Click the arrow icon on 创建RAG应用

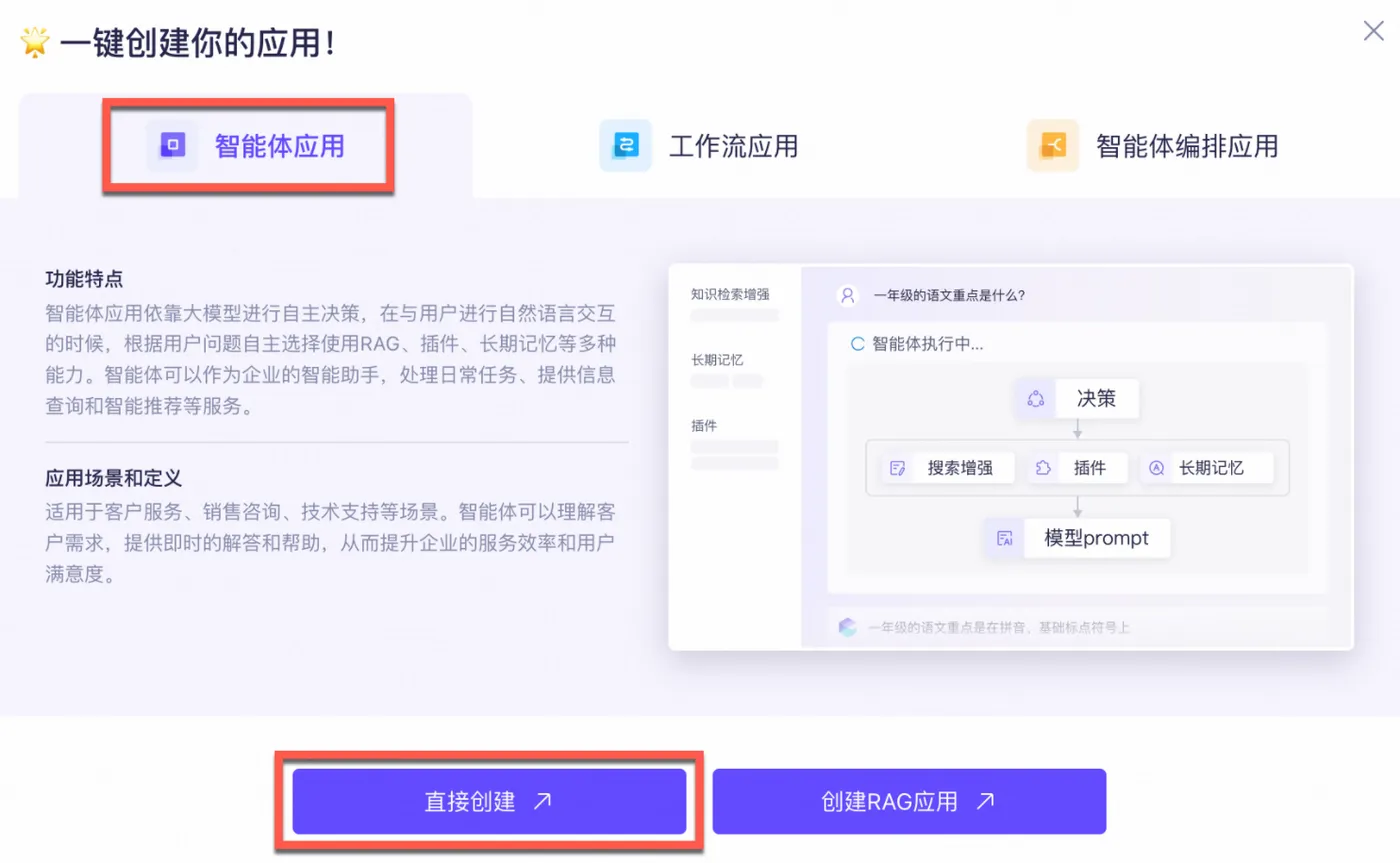985,801
